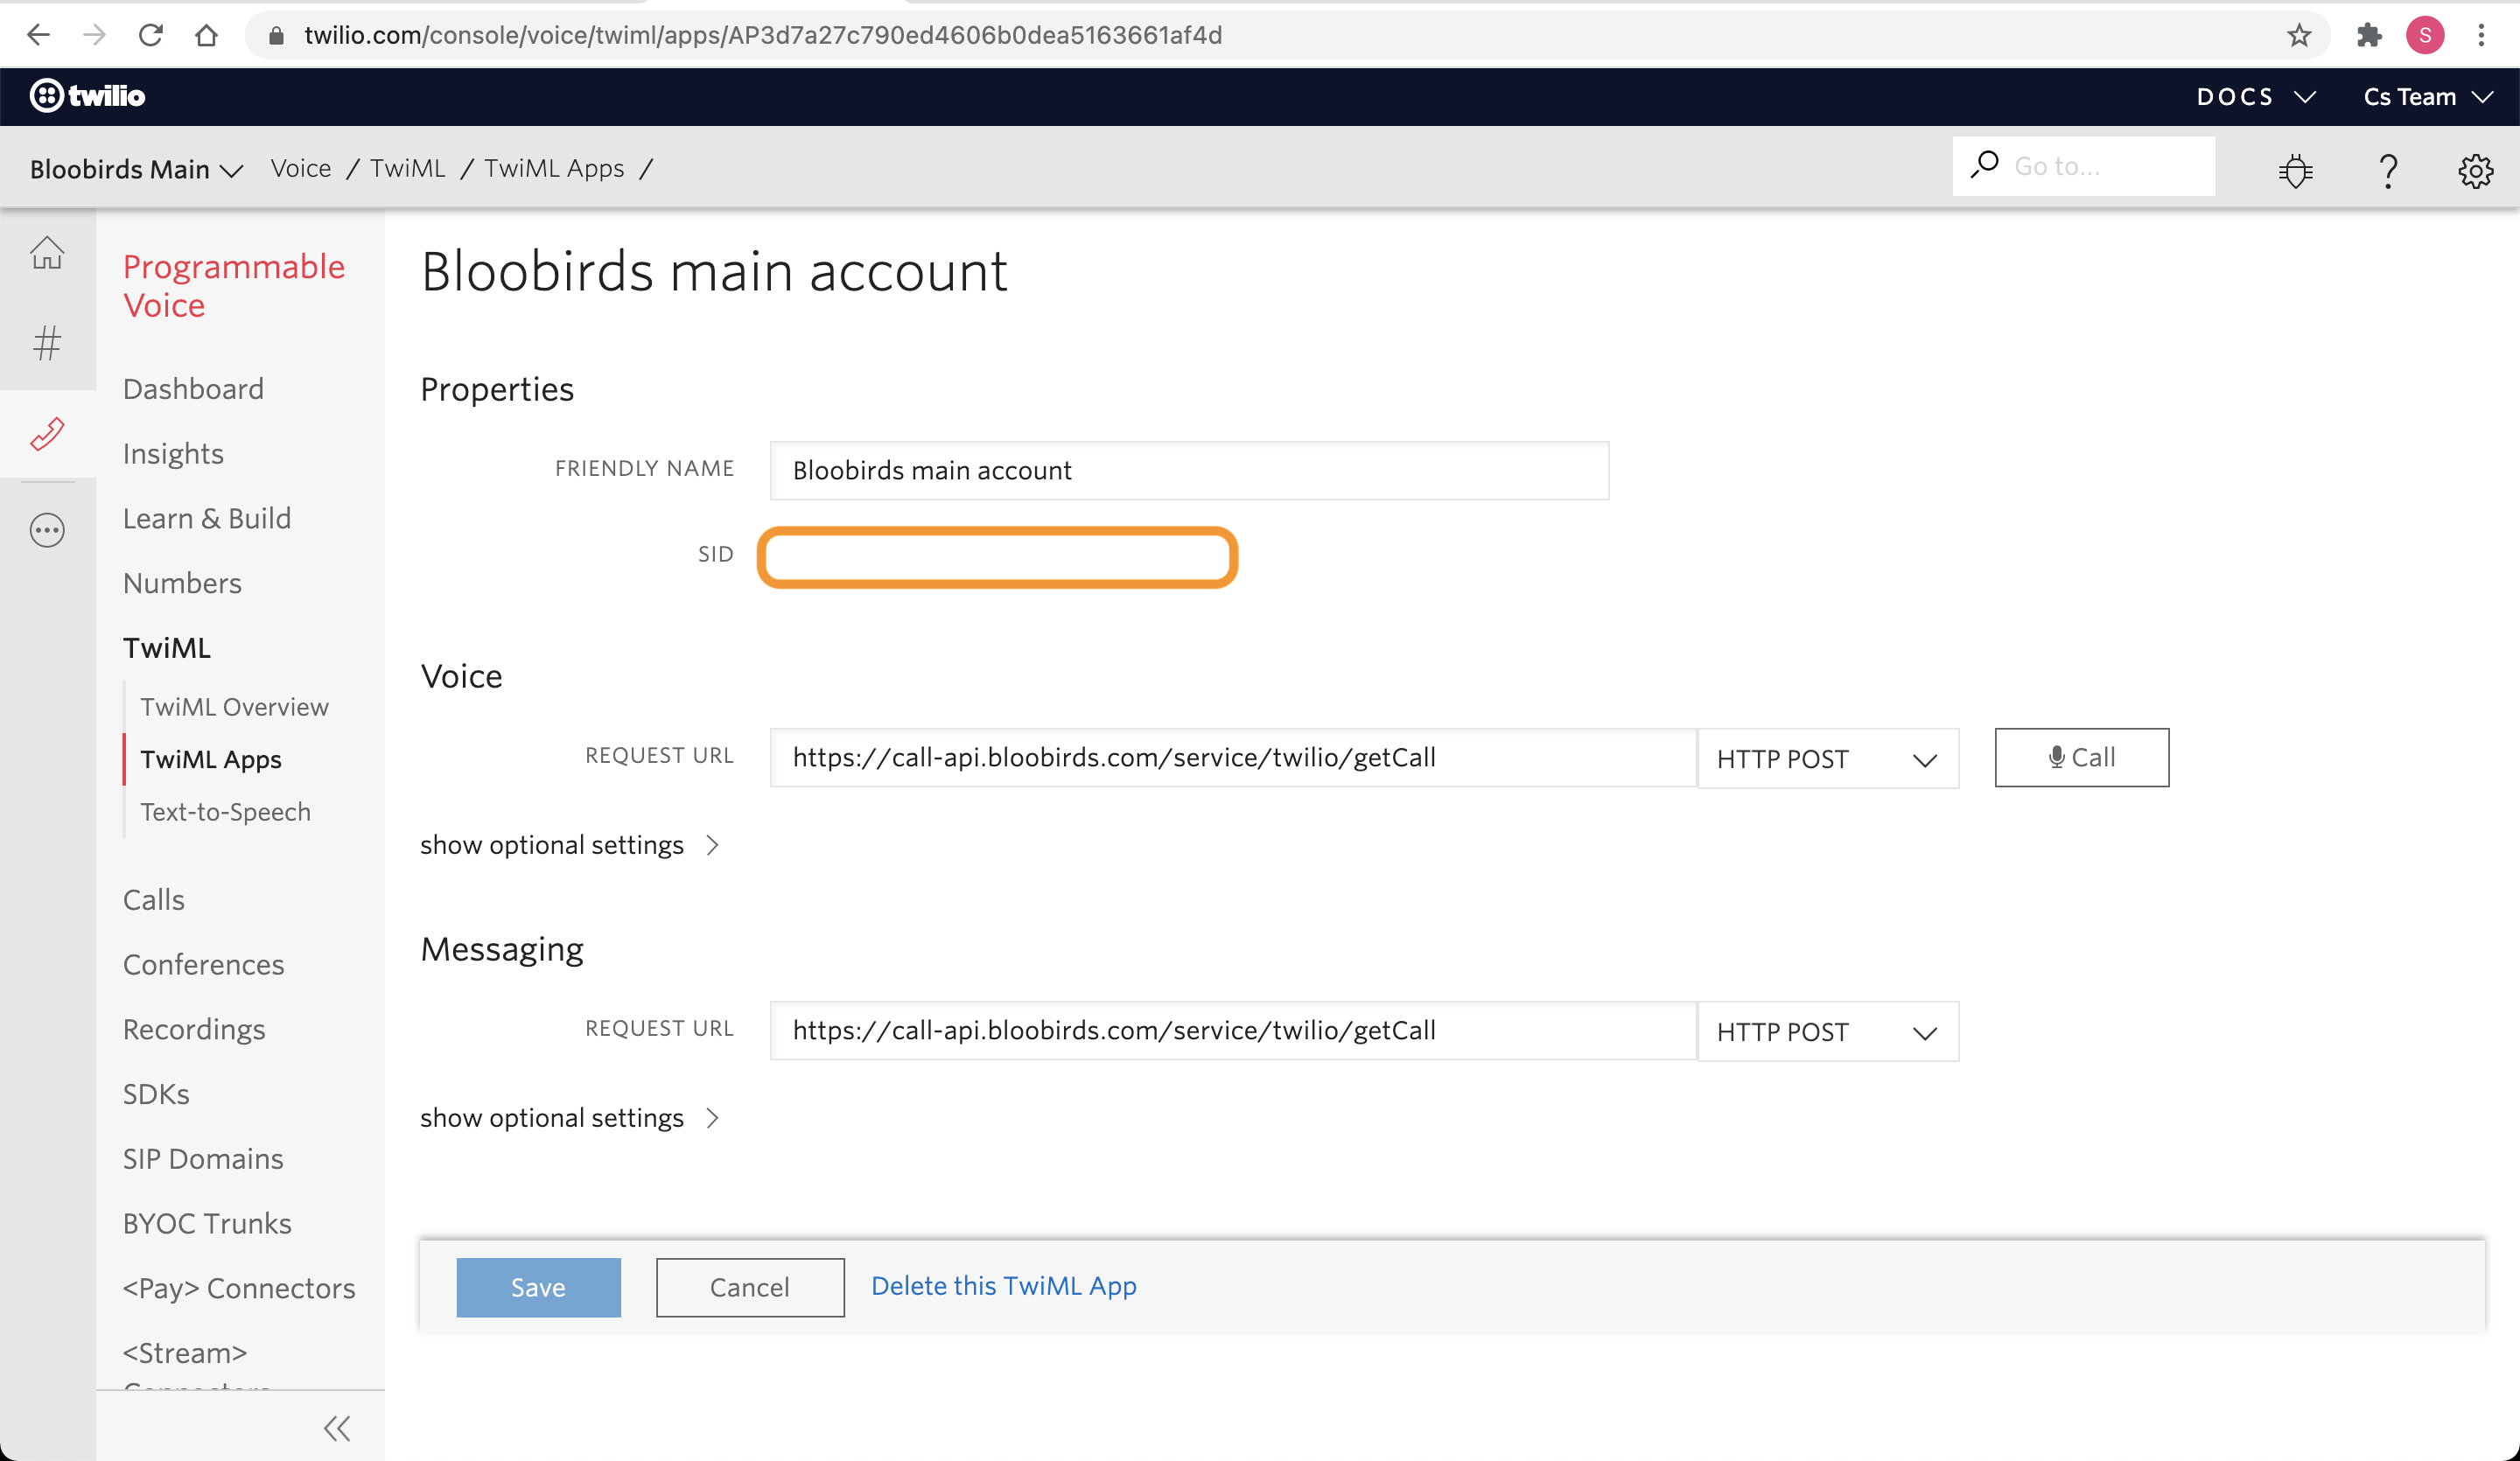Click the Call button with microphone
The width and height of the screenshot is (2520, 1461).
[2081, 757]
